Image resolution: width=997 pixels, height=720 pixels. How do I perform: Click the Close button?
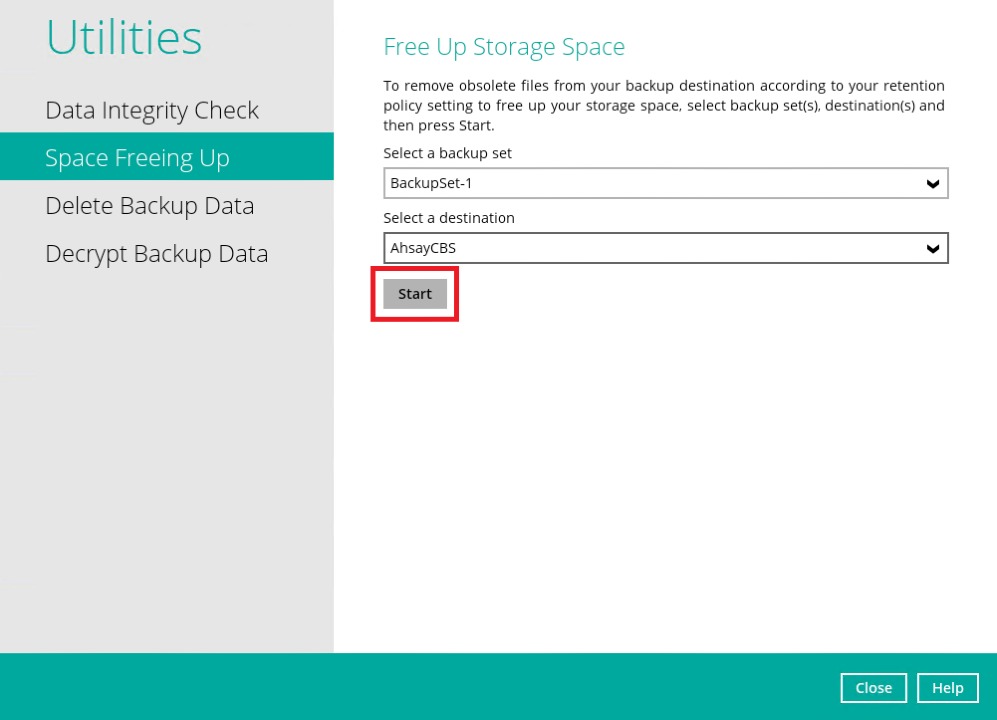[873, 688]
